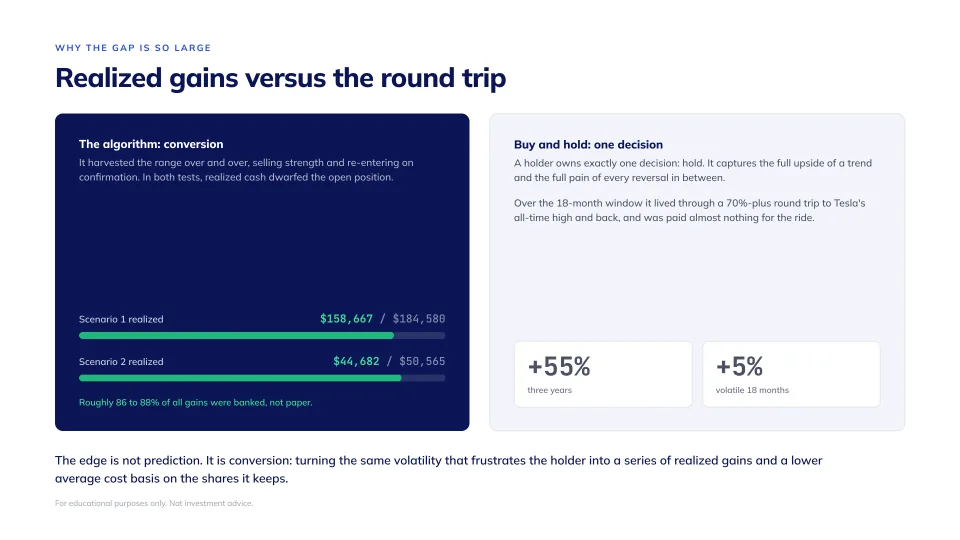Click the holder owns exactly one decision text
Screen dimensions: 960x540
coord(692,170)
